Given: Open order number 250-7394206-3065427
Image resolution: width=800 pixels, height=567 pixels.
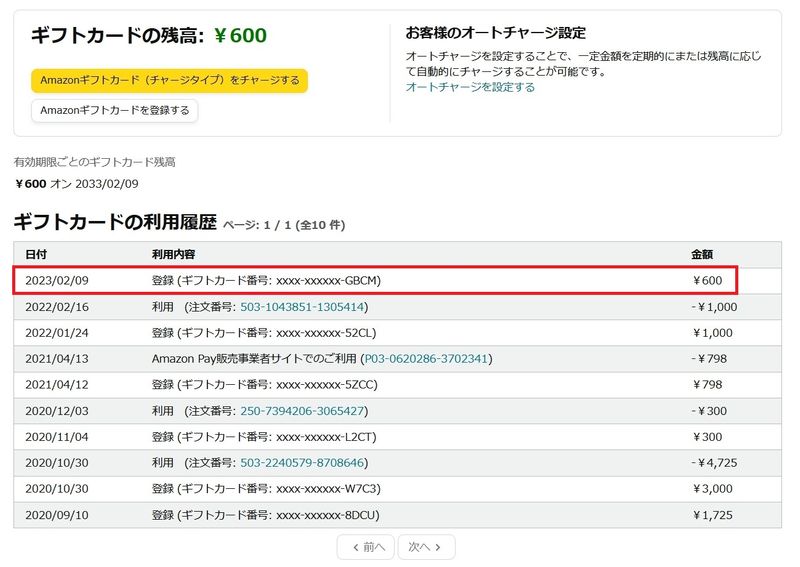Looking at the screenshot, I should (x=303, y=411).
